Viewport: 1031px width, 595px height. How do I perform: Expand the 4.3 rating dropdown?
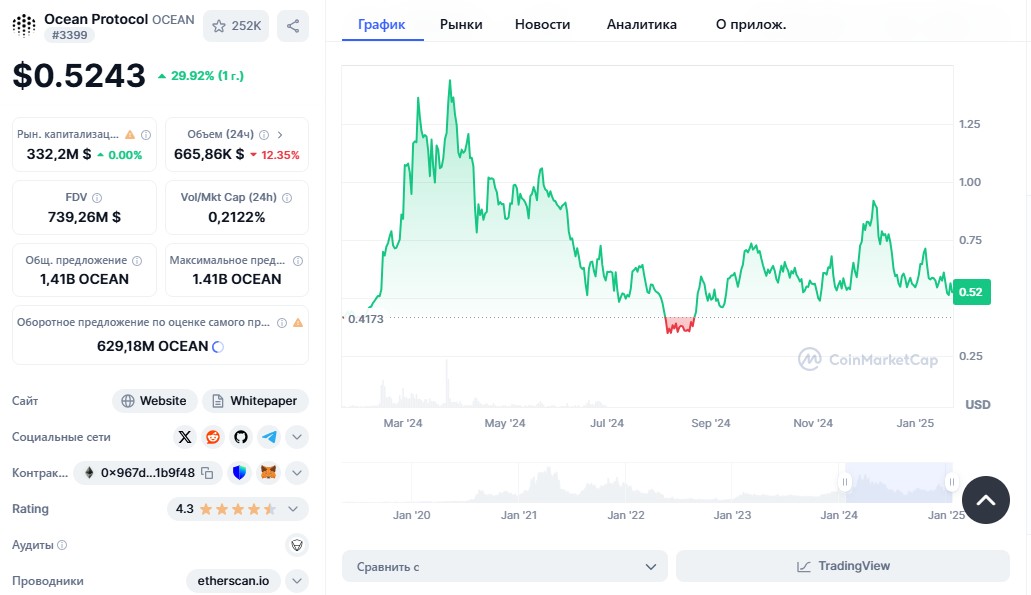click(x=293, y=509)
